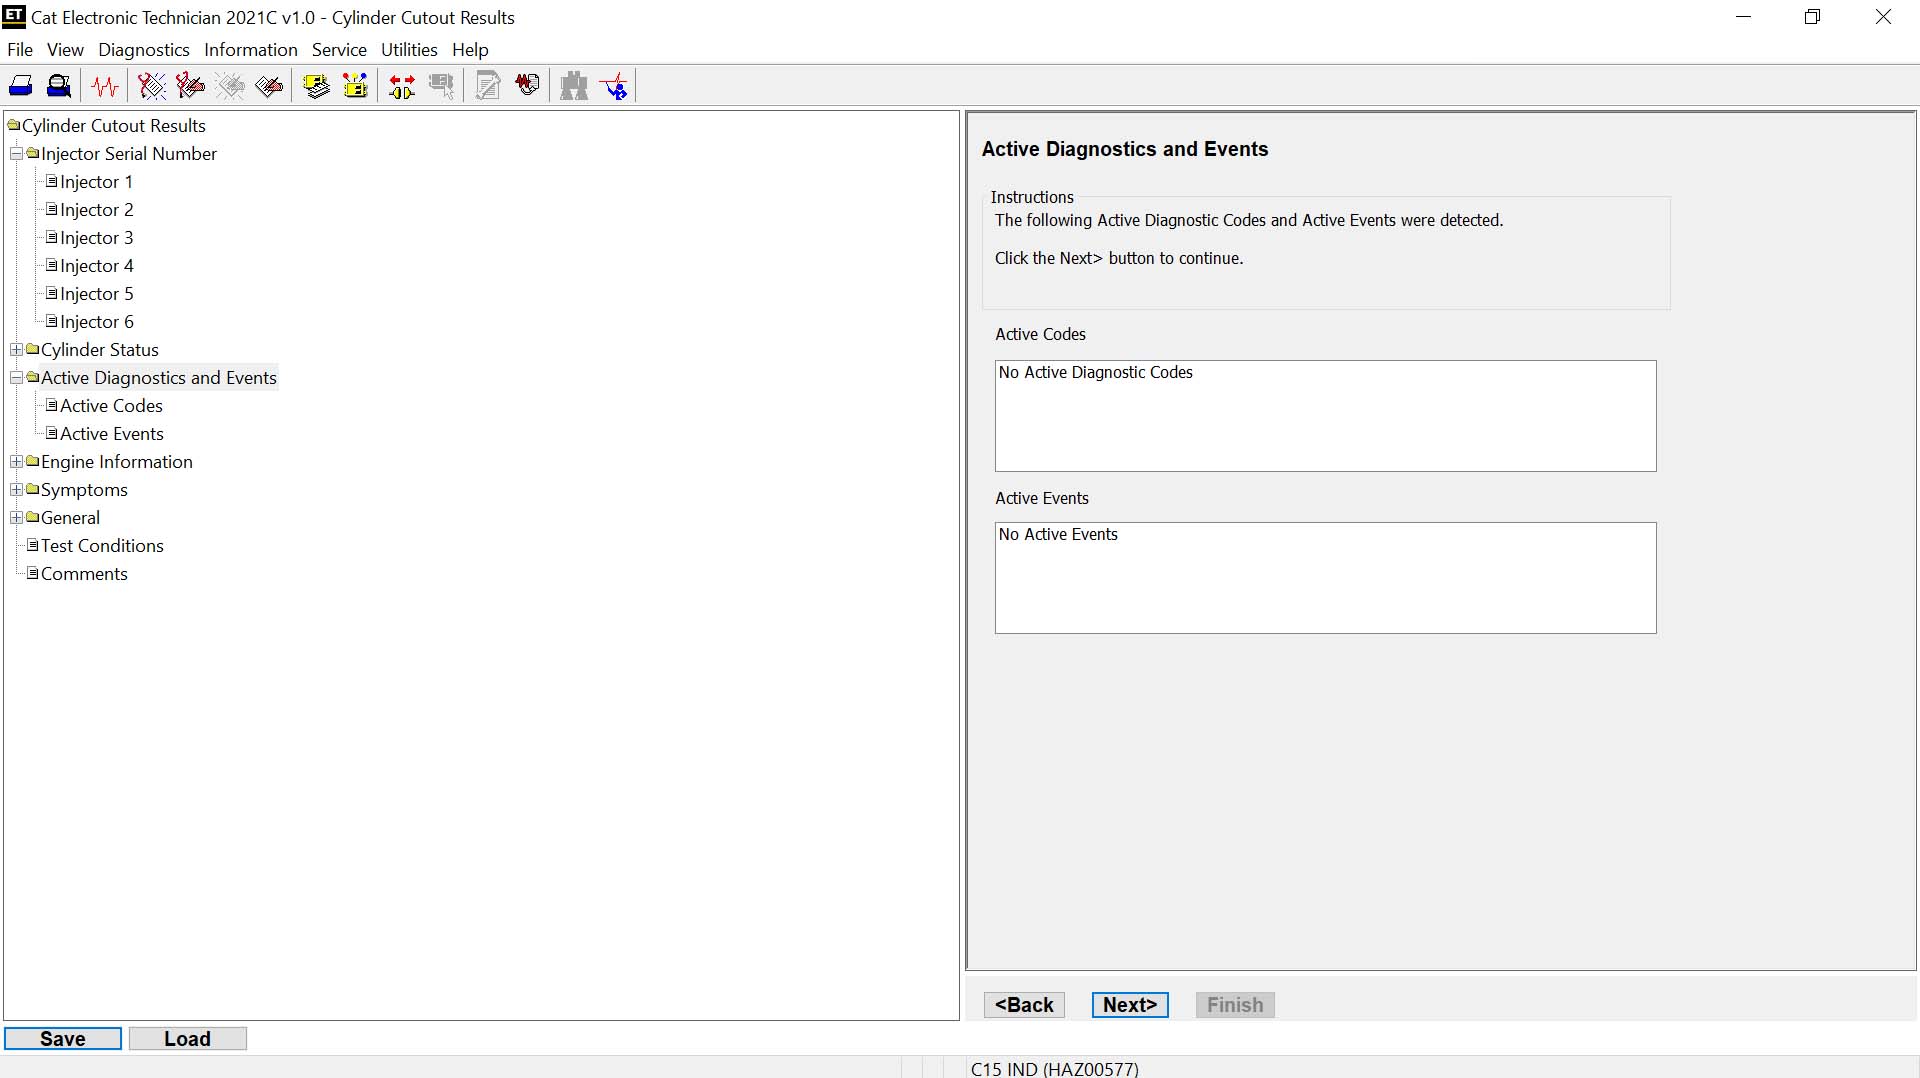This screenshot has width=1920, height=1078.
Task: Open the Logged Diagnostic Codes icon
Action: tap(190, 86)
